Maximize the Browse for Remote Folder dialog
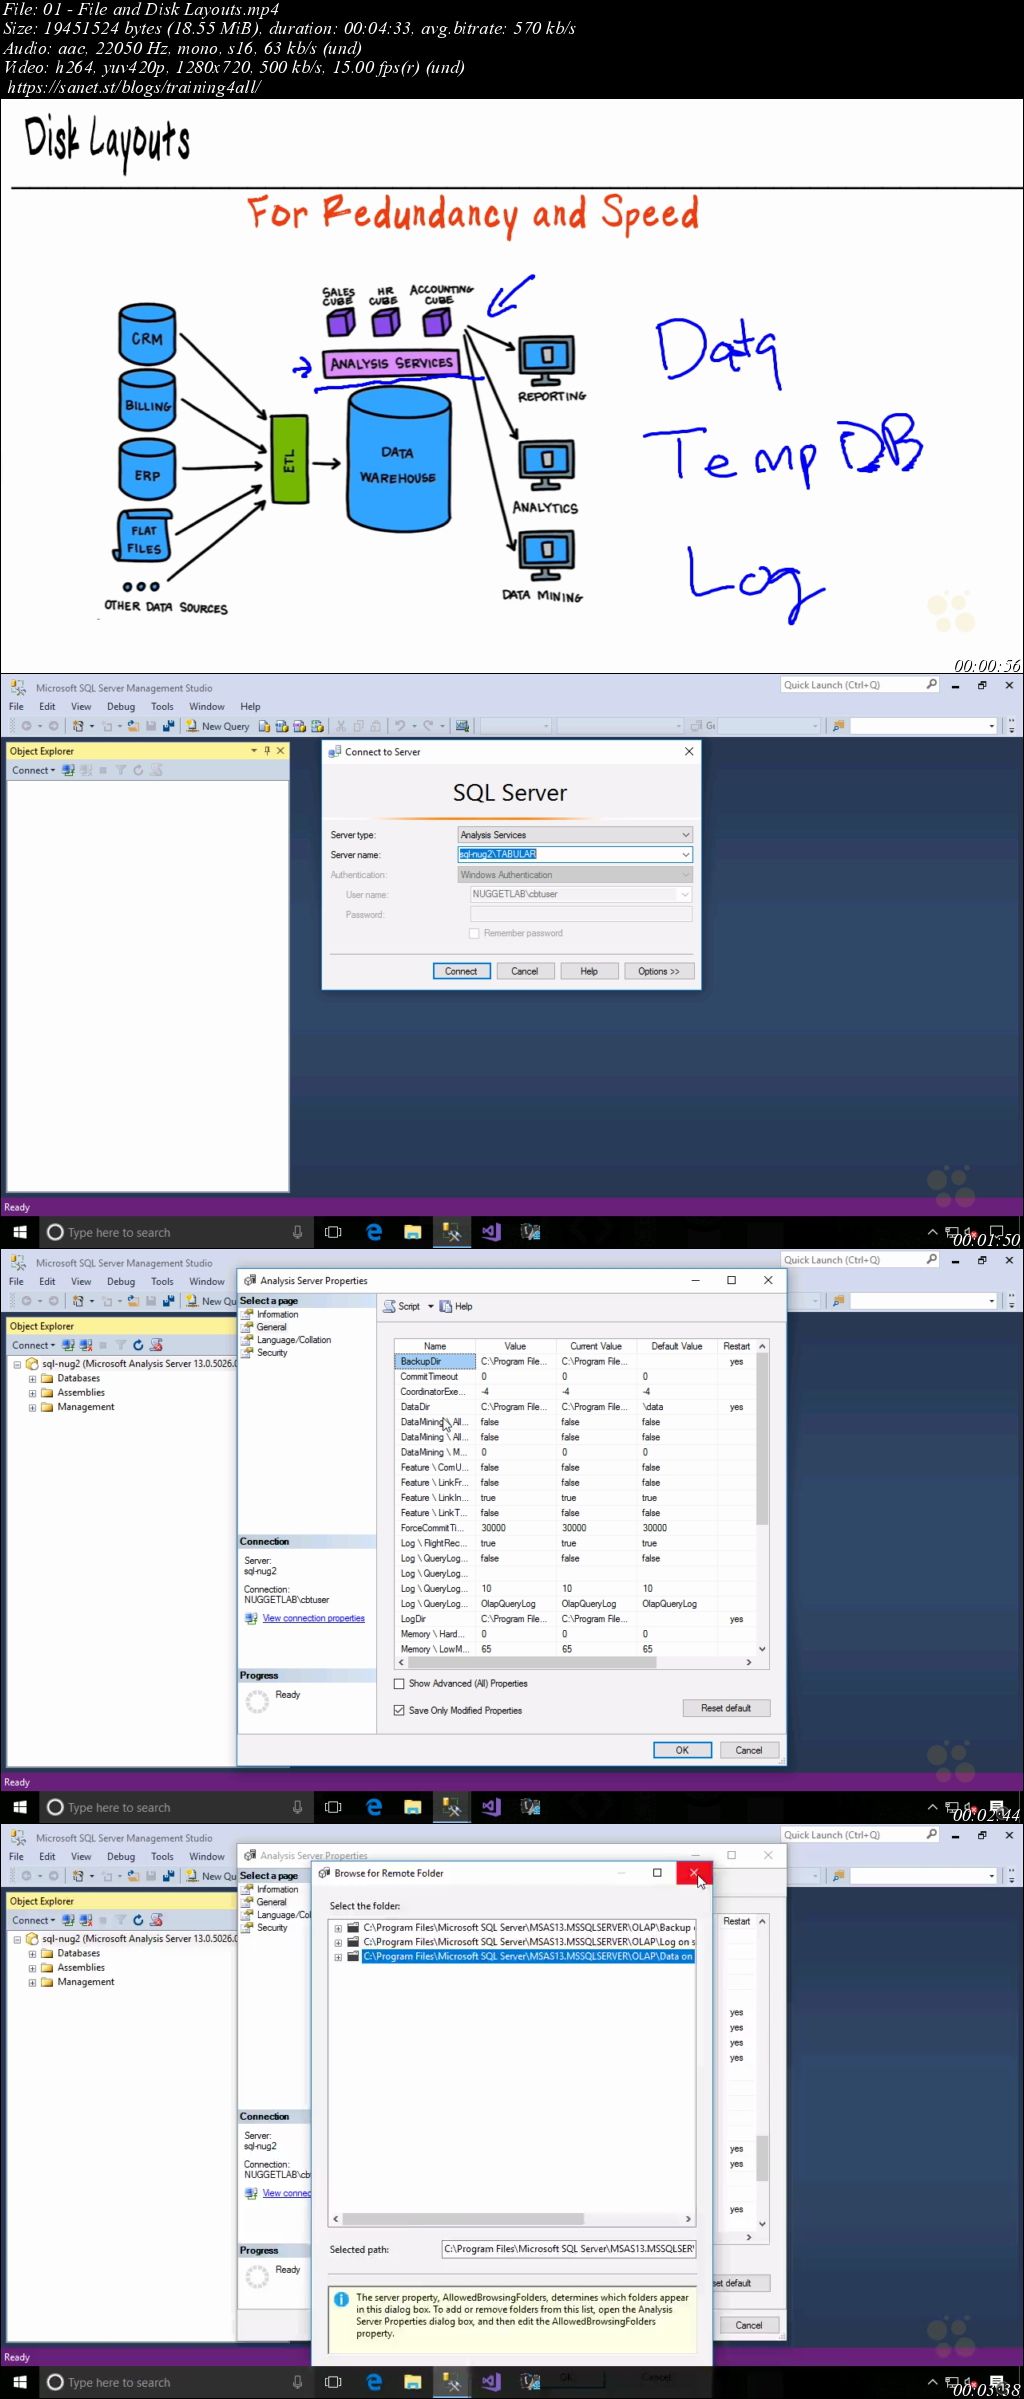This screenshot has width=1024, height=2399. (657, 1873)
